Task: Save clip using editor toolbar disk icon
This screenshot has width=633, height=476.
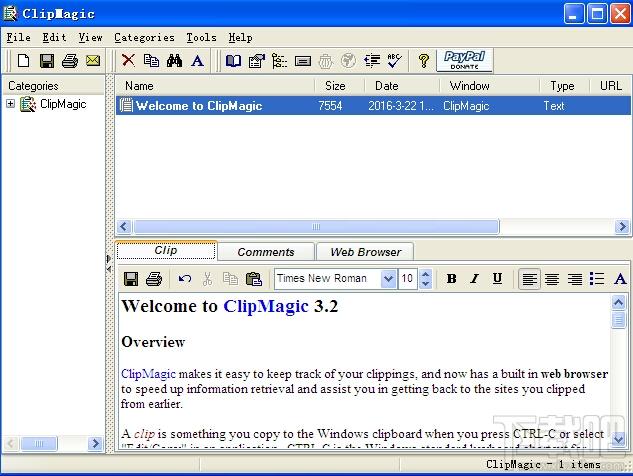Action: (131, 279)
